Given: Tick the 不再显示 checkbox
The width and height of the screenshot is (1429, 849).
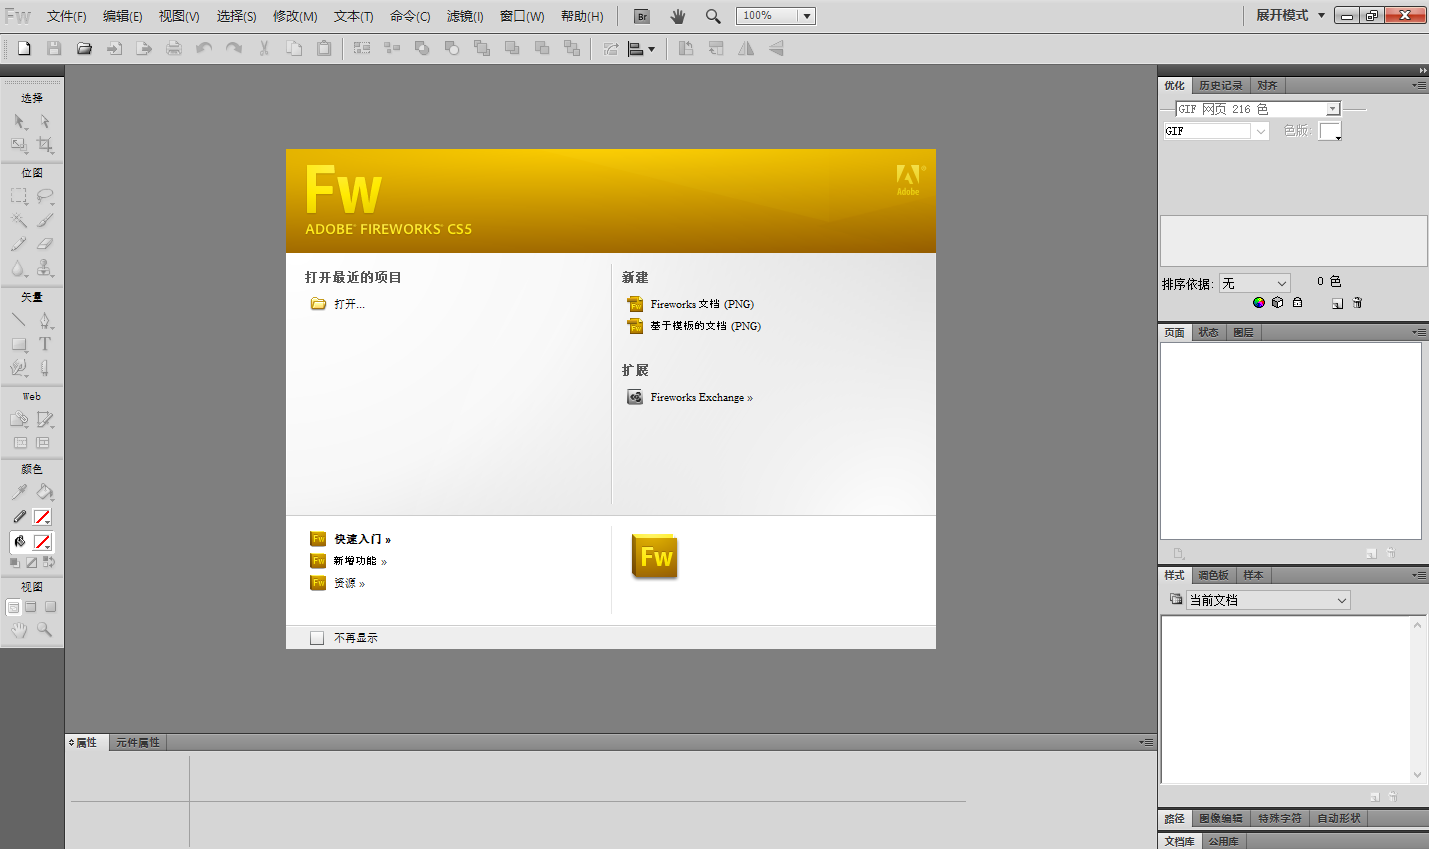Looking at the screenshot, I should tap(317, 638).
